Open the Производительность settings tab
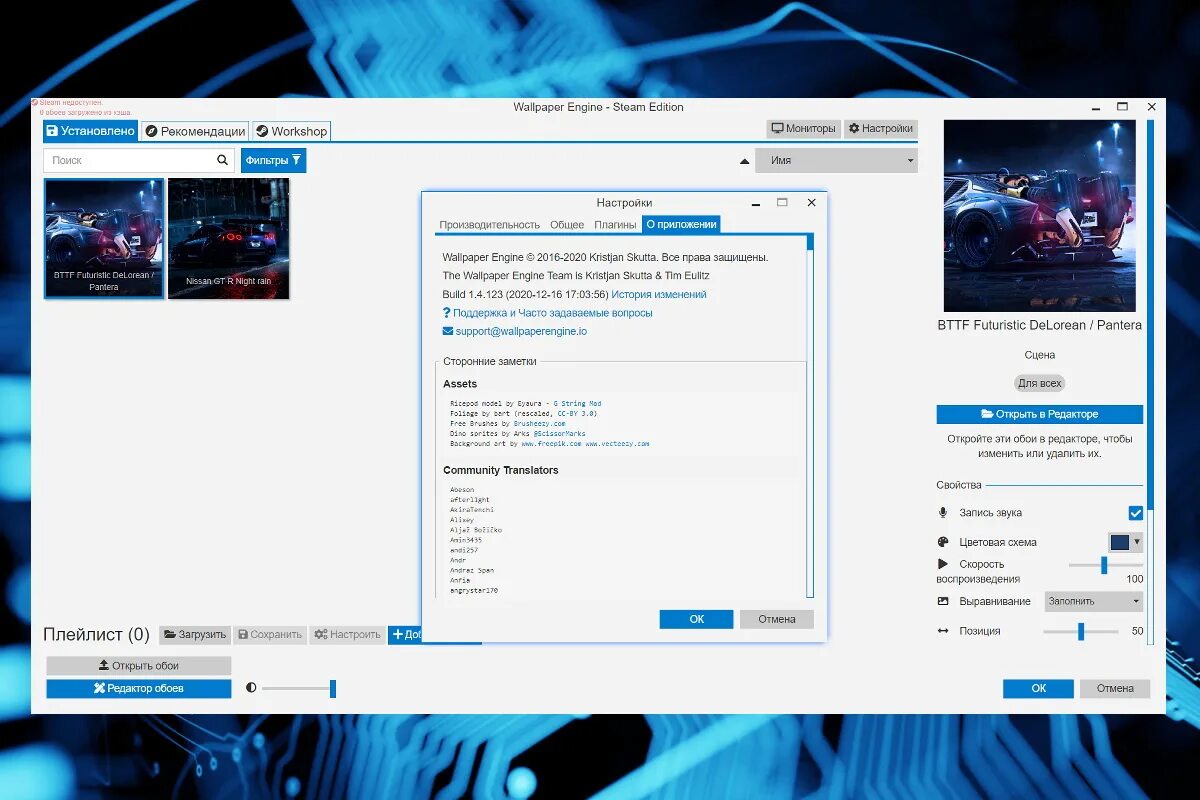Viewport: 1200px width, 800px height. [489, 225]
